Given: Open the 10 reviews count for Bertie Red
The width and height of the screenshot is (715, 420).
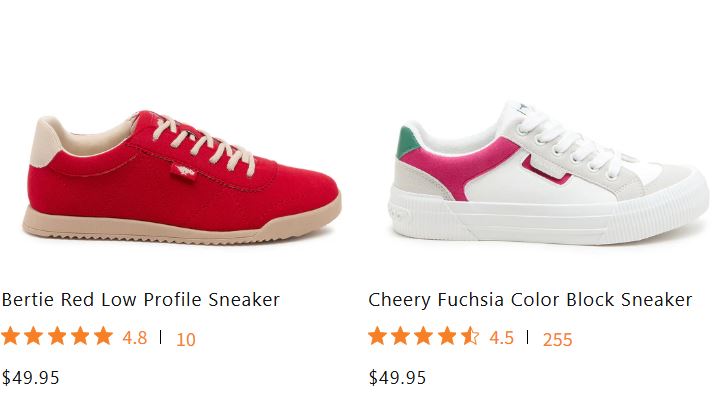Looking at the screenshot, I should [x=186, y=339].
